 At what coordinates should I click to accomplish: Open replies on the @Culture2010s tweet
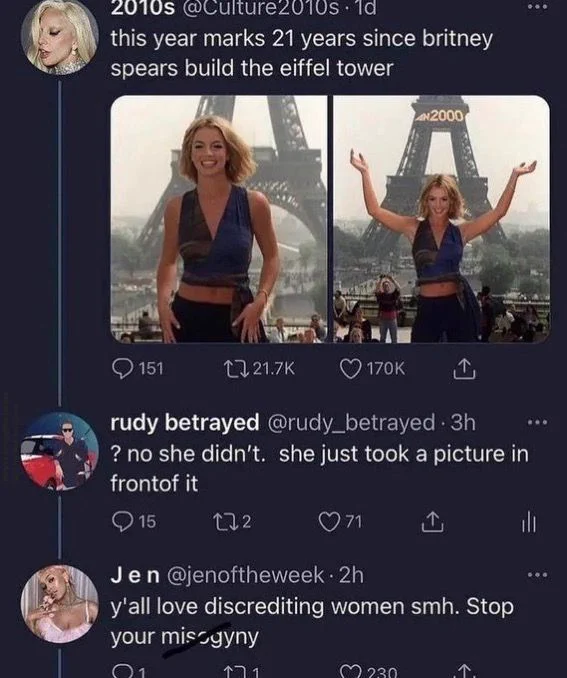[137, 369]
